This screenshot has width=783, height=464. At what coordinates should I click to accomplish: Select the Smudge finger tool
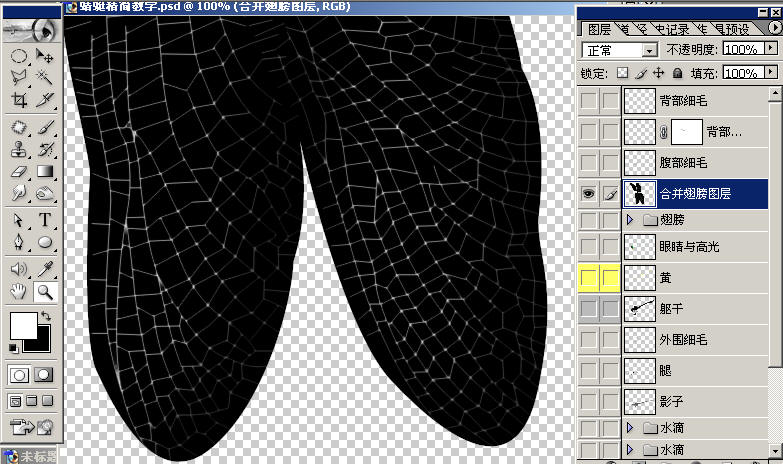tap(18, 193)
